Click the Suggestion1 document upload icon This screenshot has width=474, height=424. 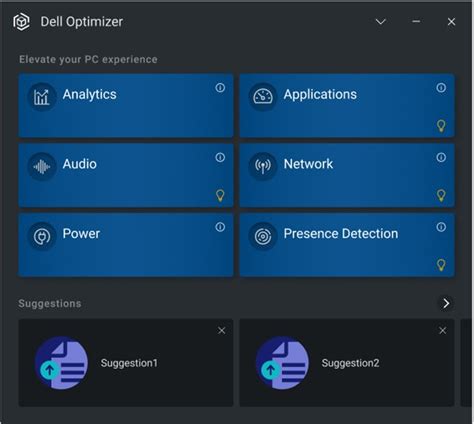pos(61,363)
